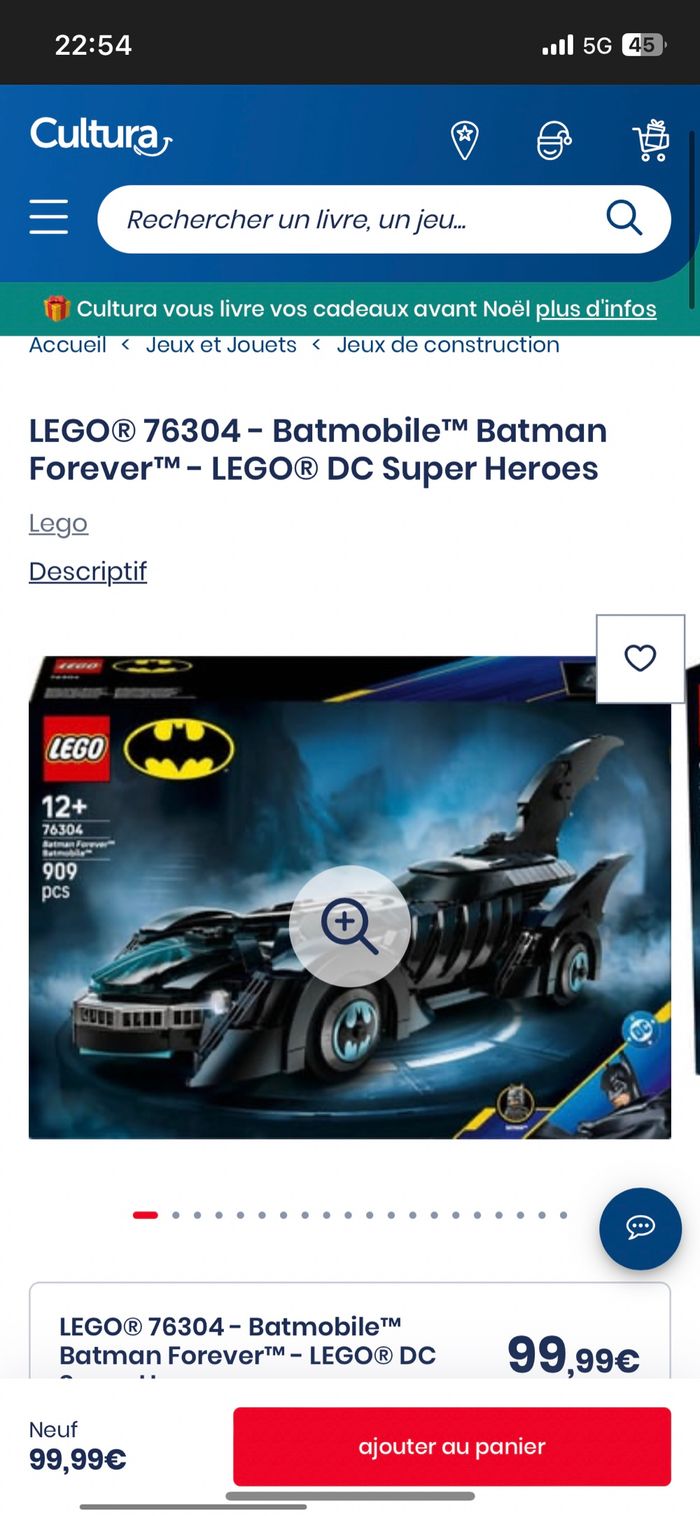
Task: Open the Batmobile box product image
Action: (350, 897)
